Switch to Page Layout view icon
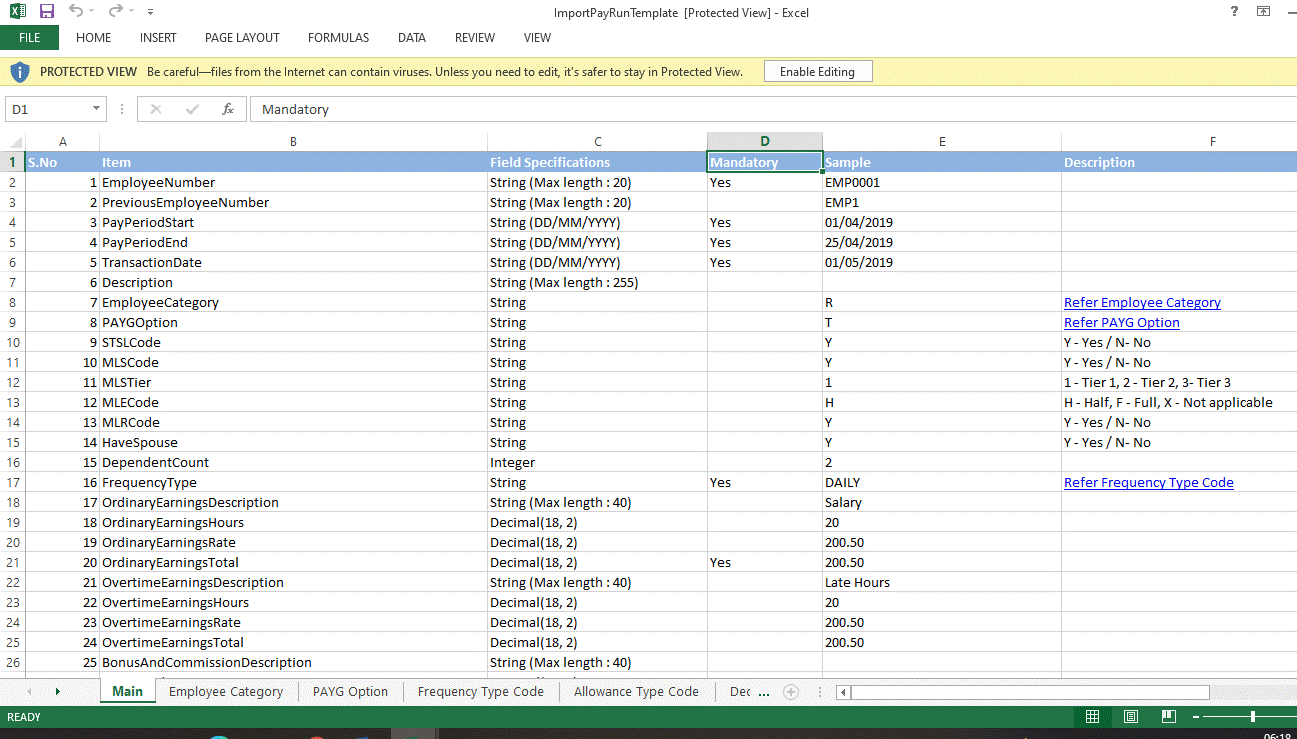This screenshot has height=739, width=1297. 1130,717
